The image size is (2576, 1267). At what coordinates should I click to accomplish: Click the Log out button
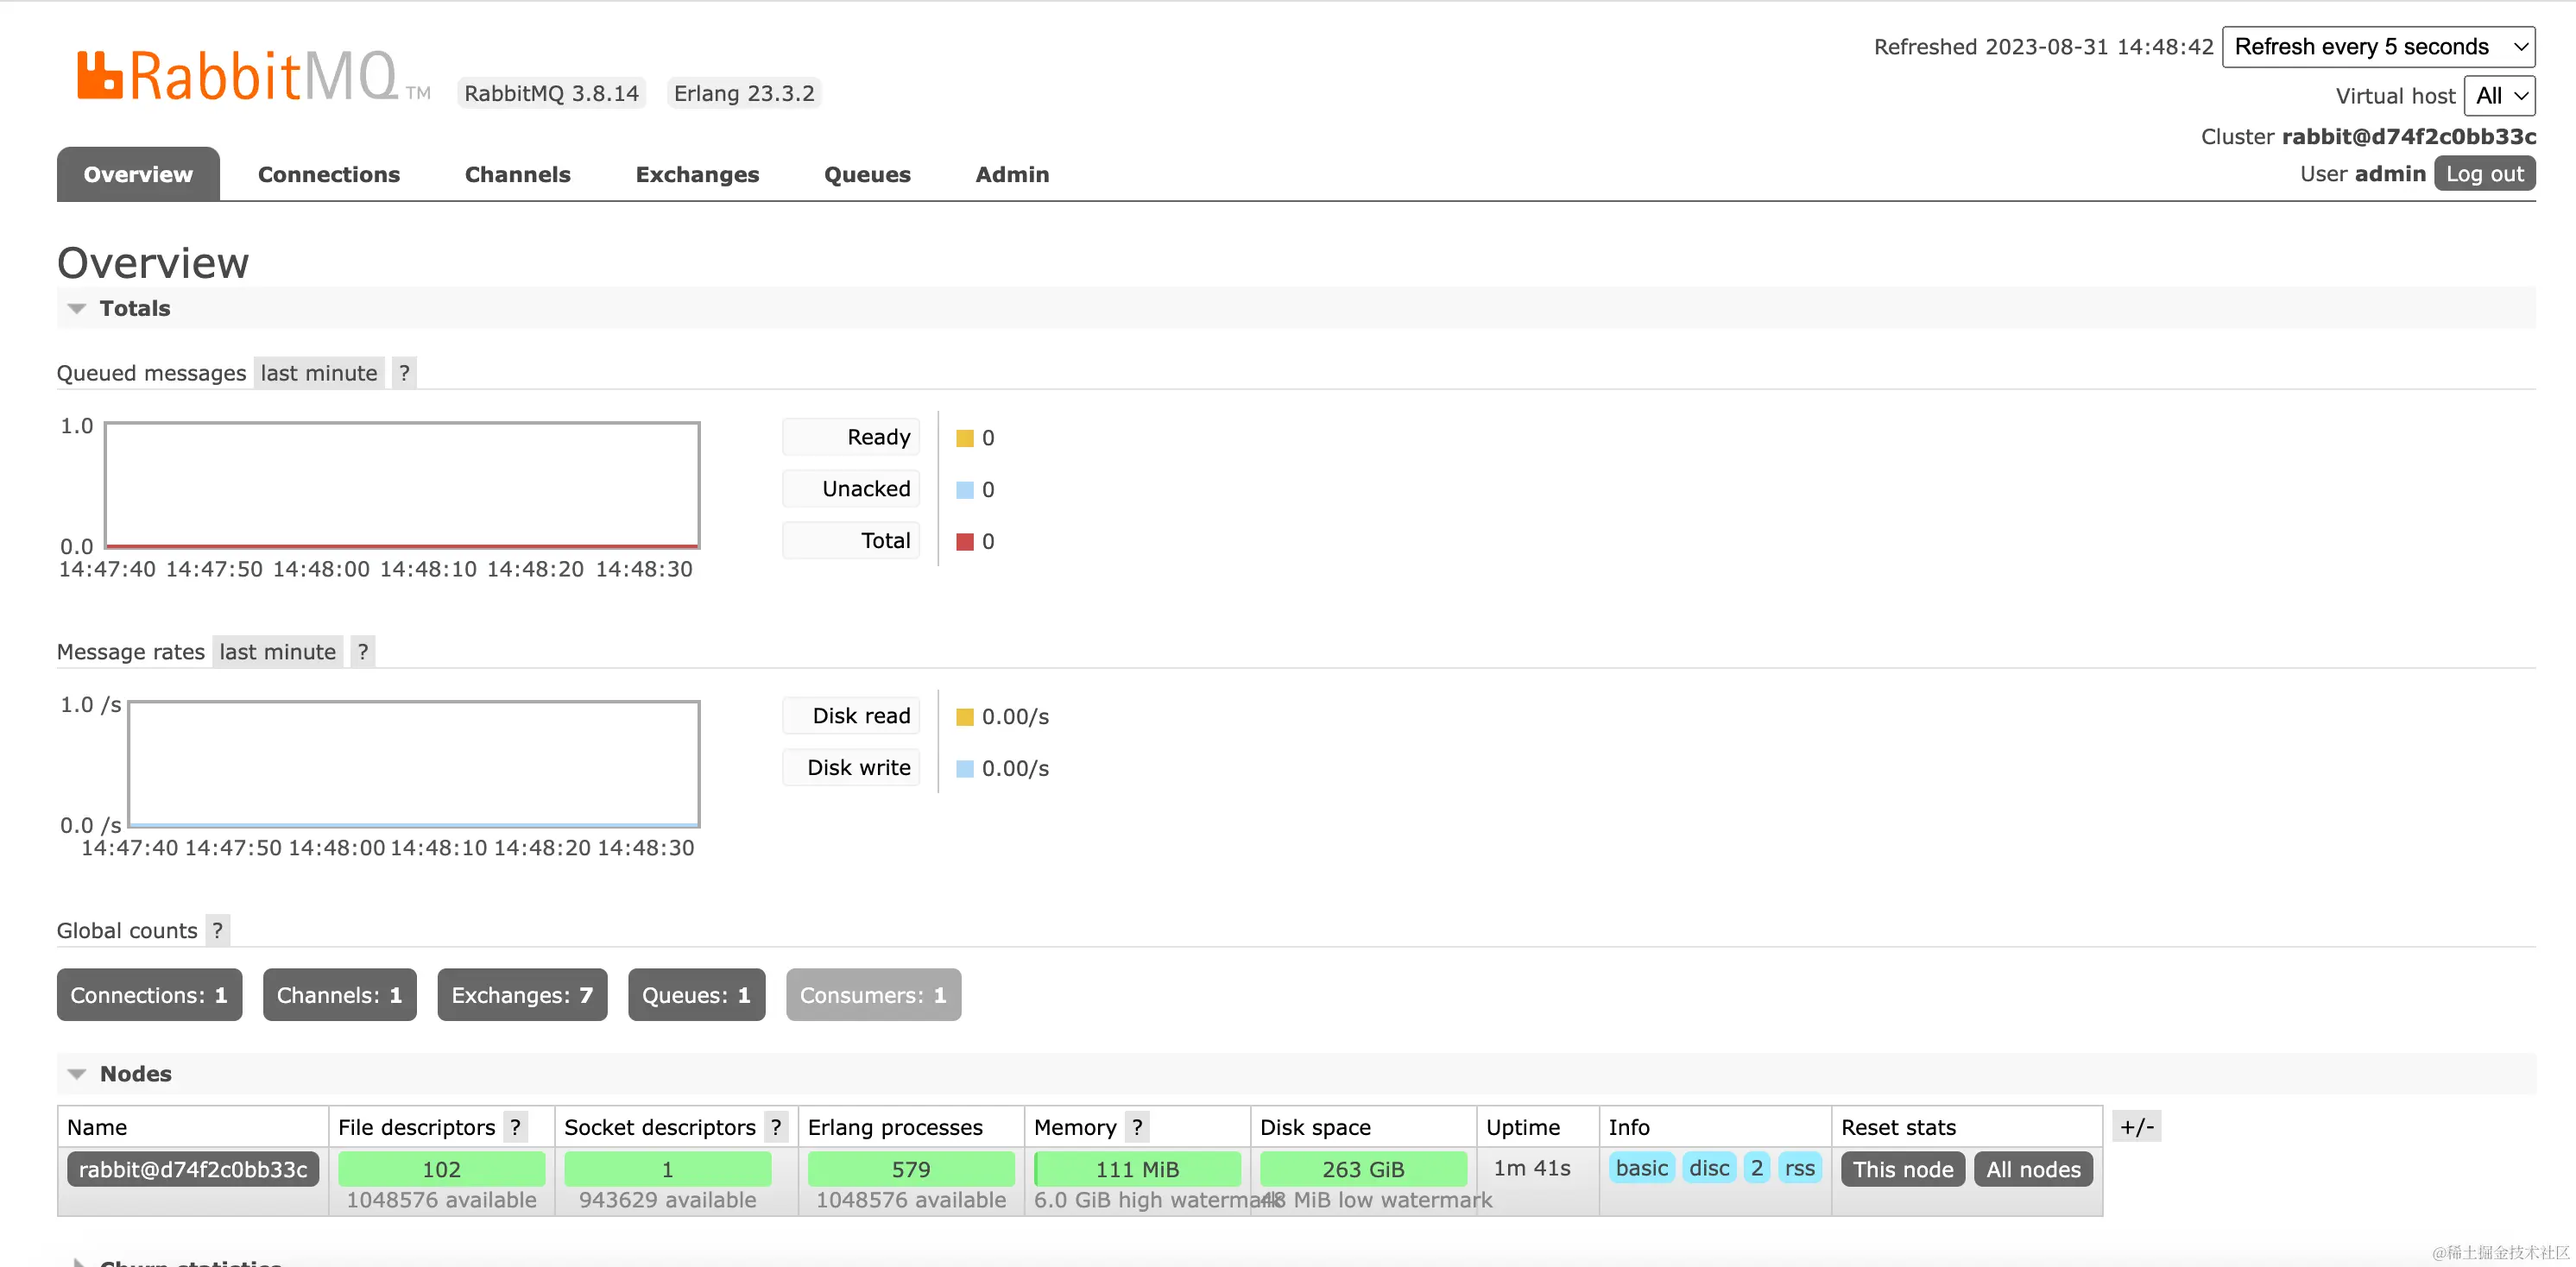coord(2484,174)
